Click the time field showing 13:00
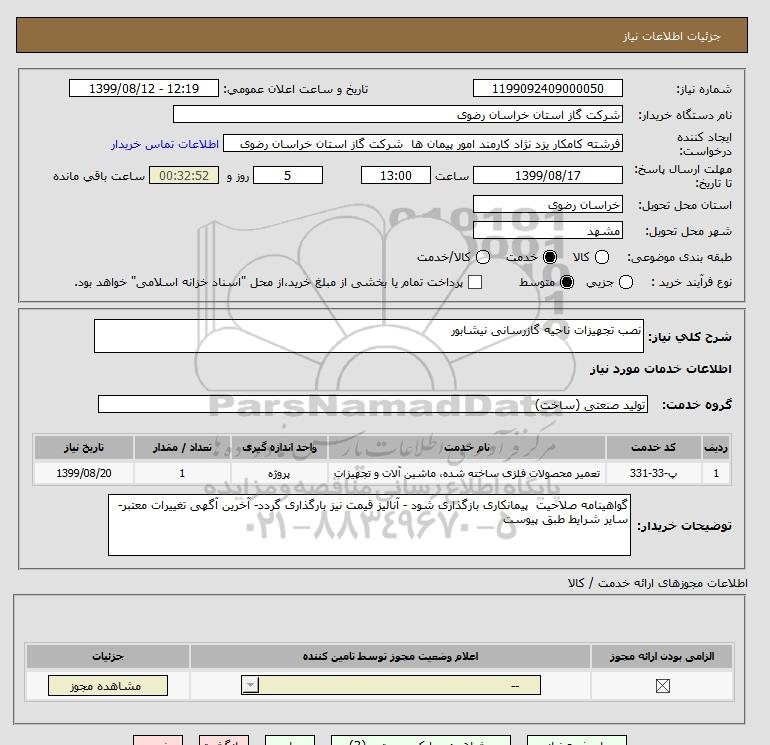This screenshot has width=770, height=745. [x=396, y=175]
